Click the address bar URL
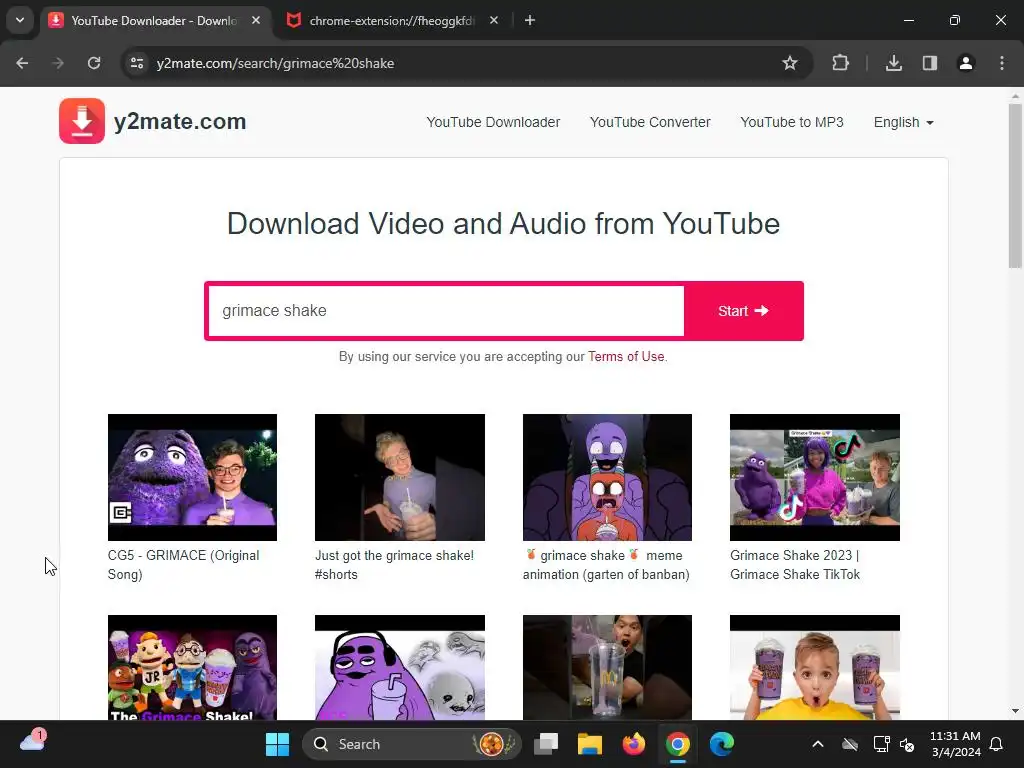 pos(275,63)
